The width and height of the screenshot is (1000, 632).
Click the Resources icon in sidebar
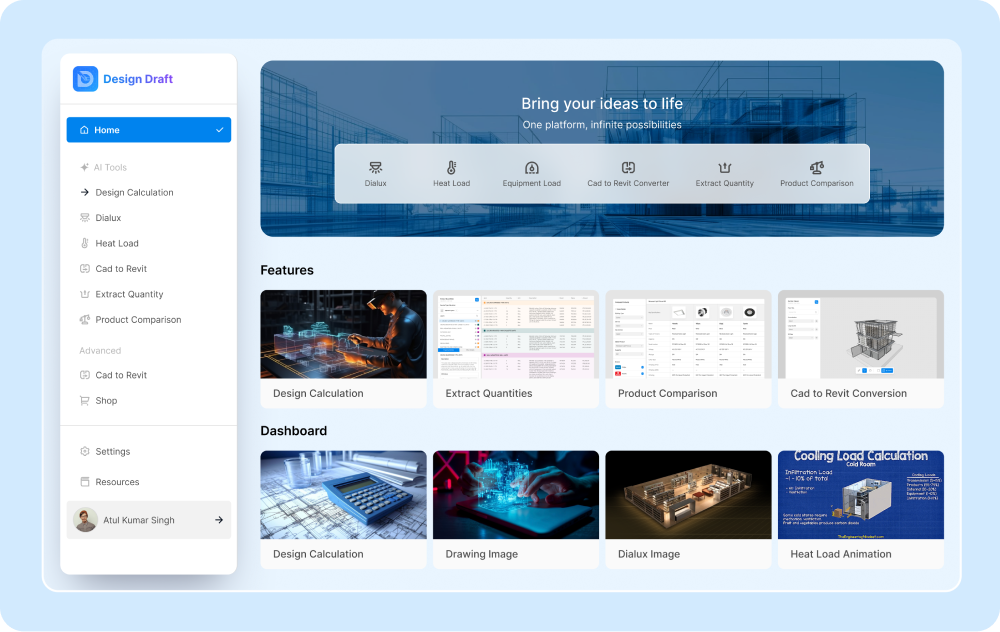(x=85, y=482)
